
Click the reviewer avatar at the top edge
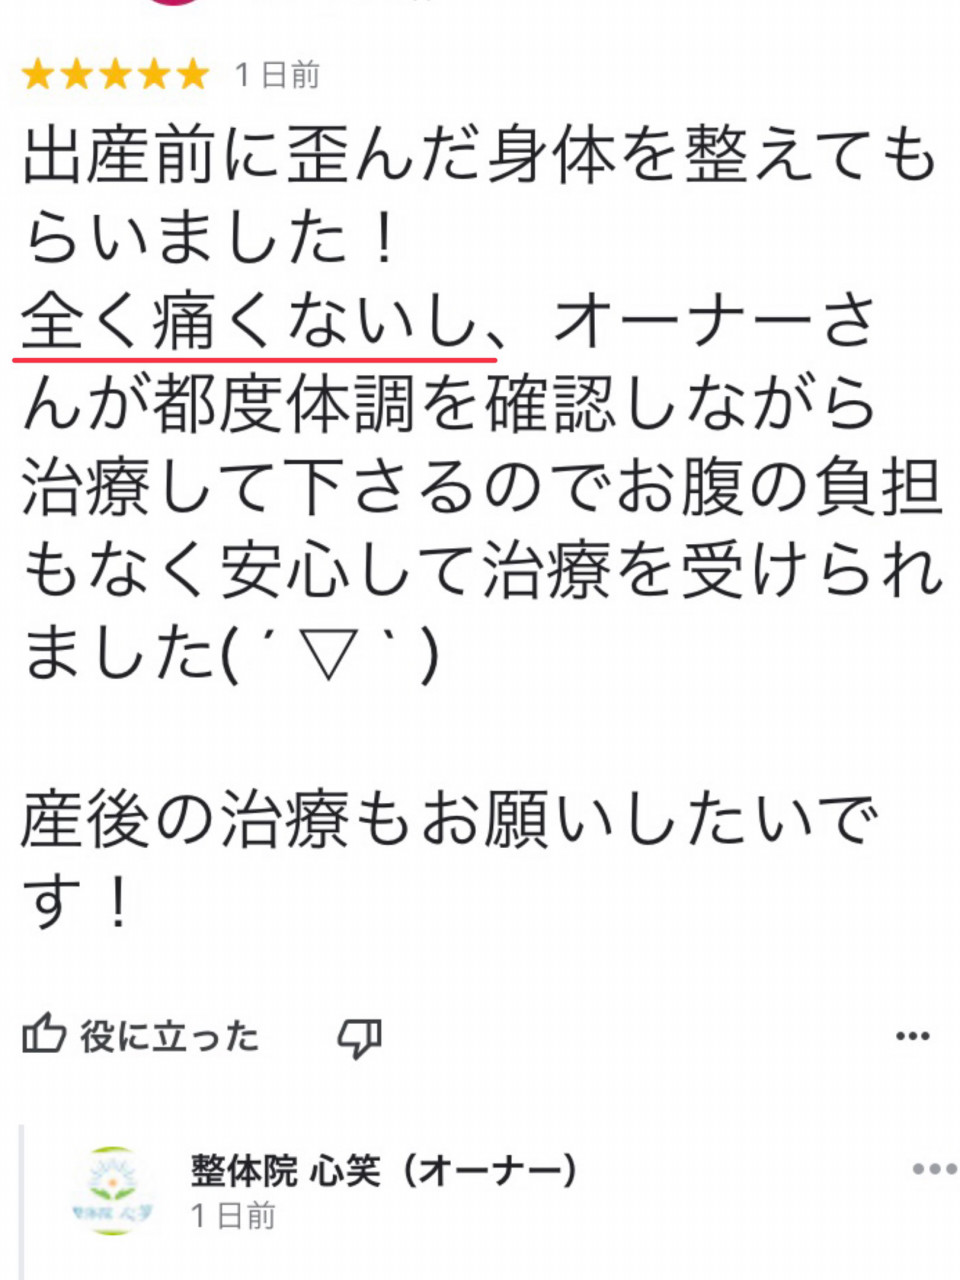[172, 3]
